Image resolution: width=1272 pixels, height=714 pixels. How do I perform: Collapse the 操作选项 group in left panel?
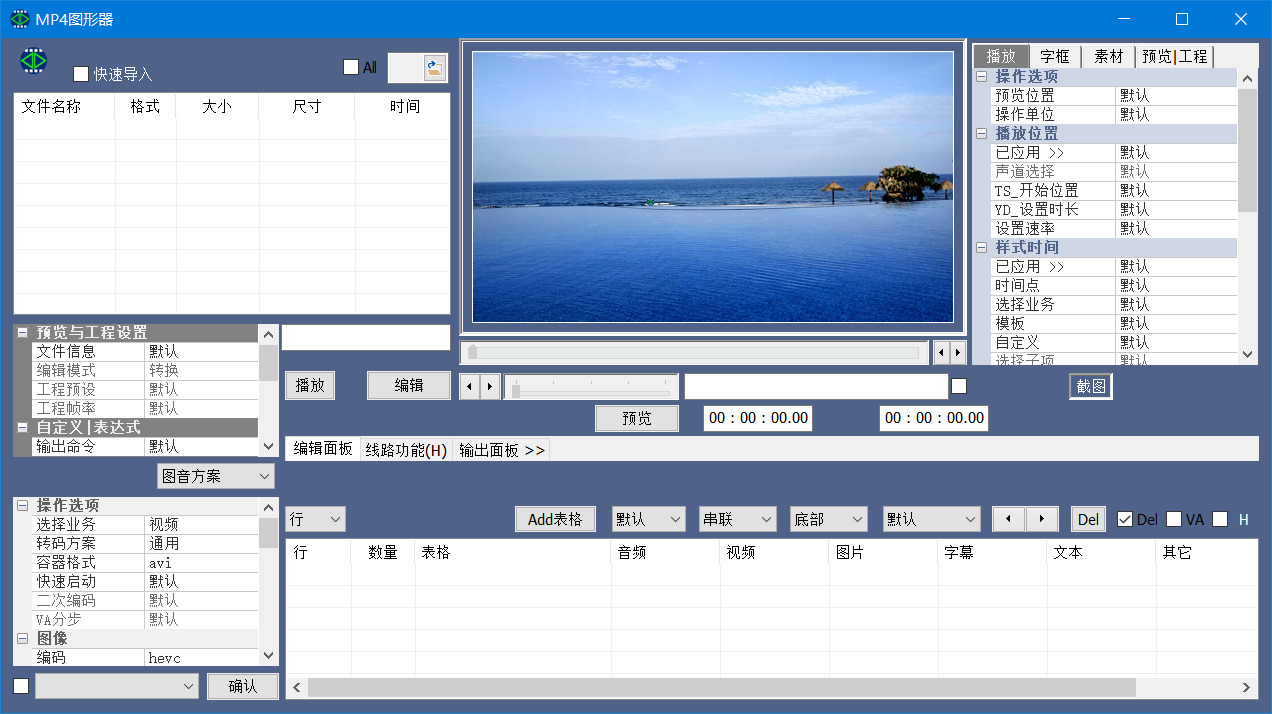22,506
